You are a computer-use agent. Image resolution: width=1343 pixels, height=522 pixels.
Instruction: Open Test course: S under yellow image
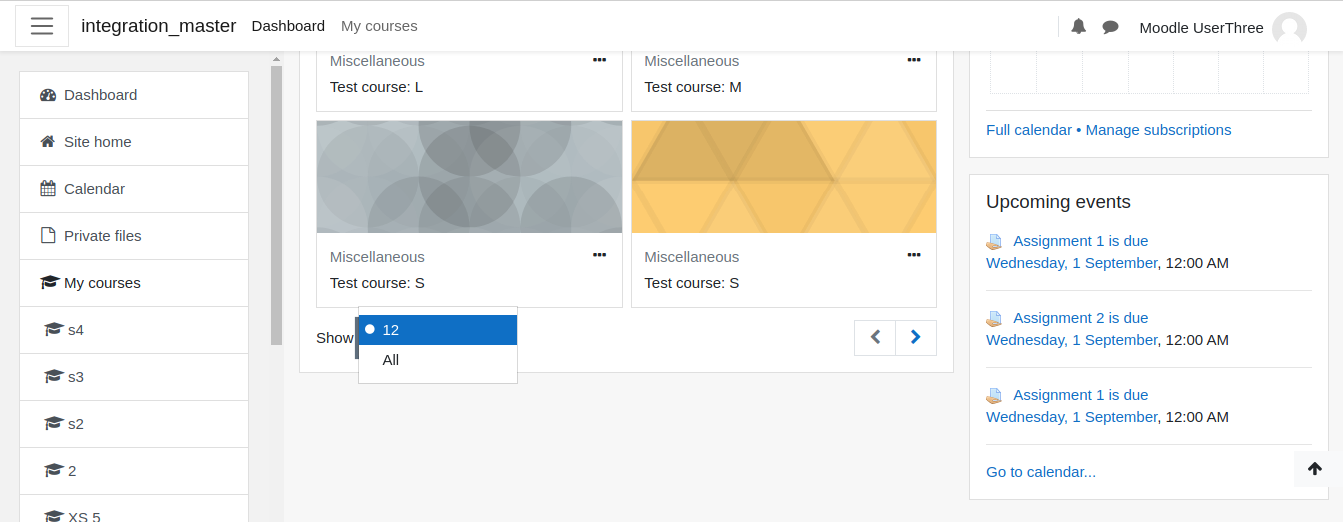692,283
